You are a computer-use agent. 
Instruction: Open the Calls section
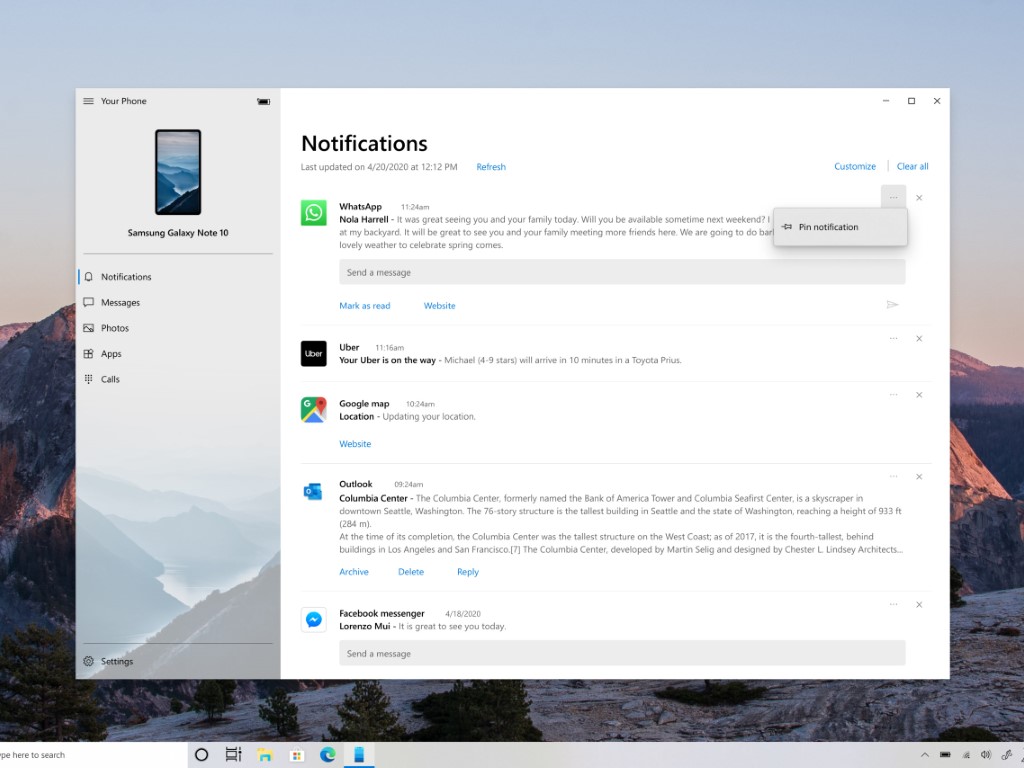[x=110, y=380]
